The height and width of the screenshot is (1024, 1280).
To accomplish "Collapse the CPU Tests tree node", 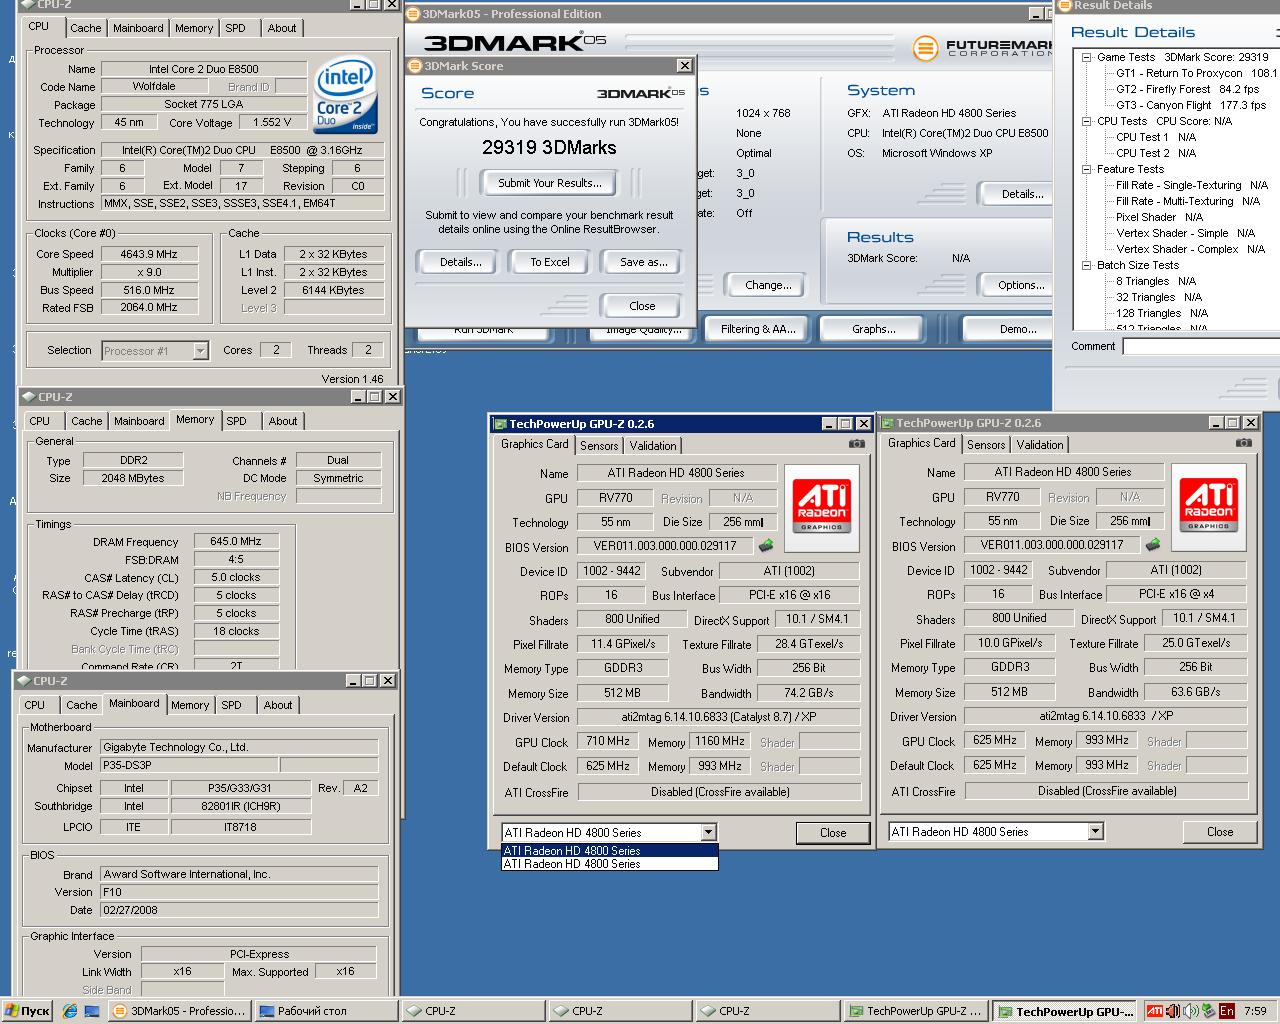I will [x=1086, y=121].
